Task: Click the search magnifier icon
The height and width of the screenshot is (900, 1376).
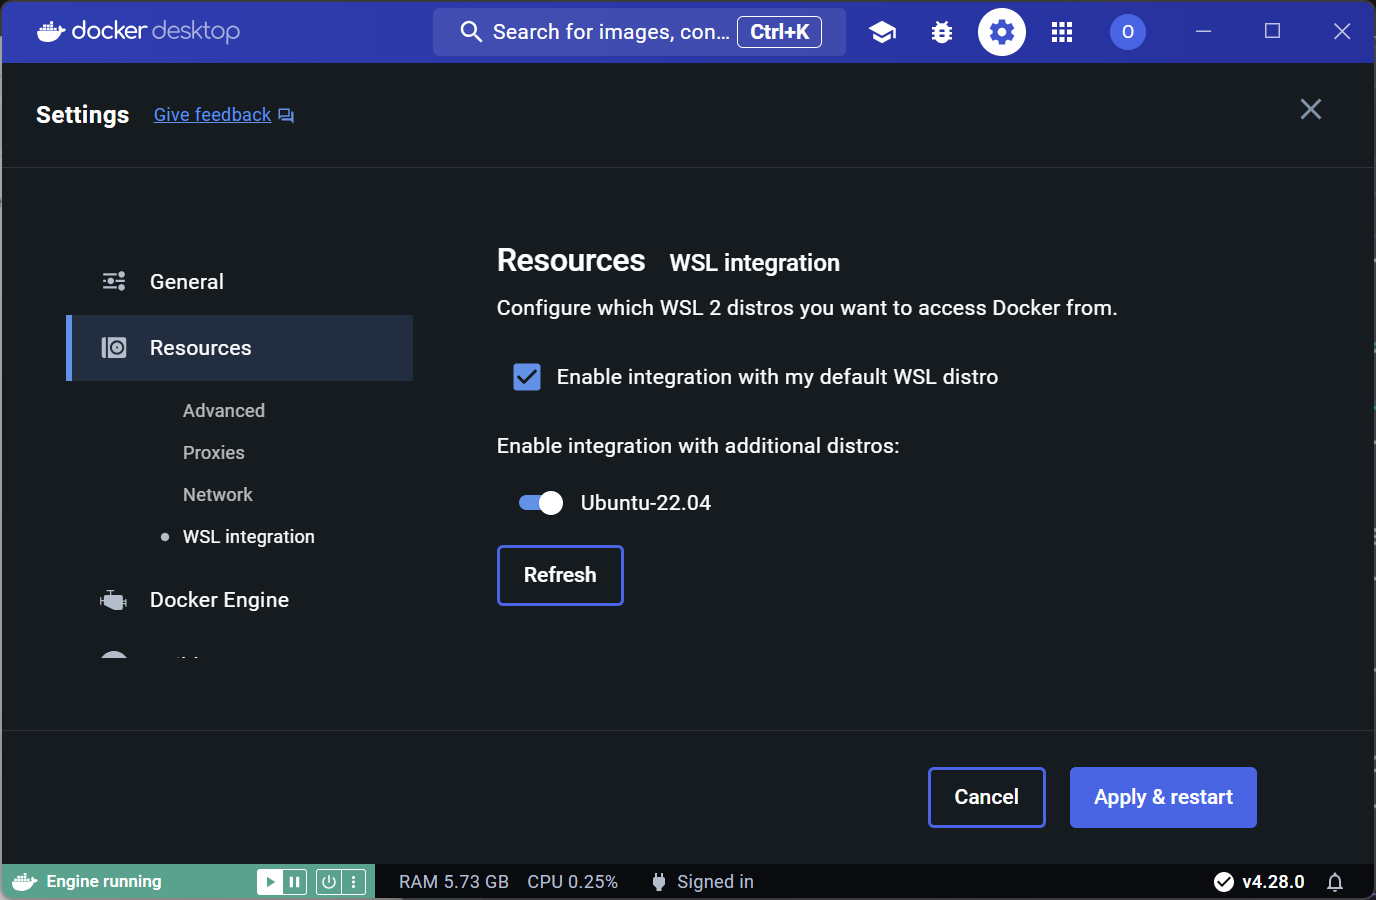Action: pos(471,32)
